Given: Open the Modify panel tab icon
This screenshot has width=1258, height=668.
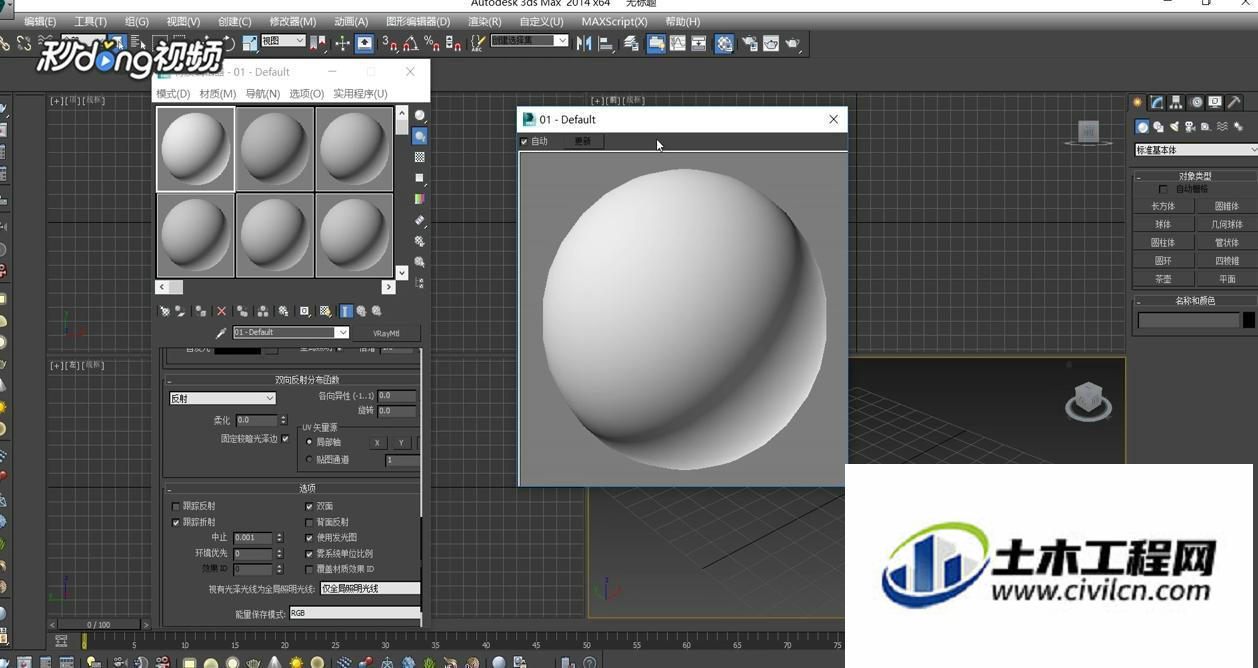Looking at the screenshot, I should coord(1157,102).
